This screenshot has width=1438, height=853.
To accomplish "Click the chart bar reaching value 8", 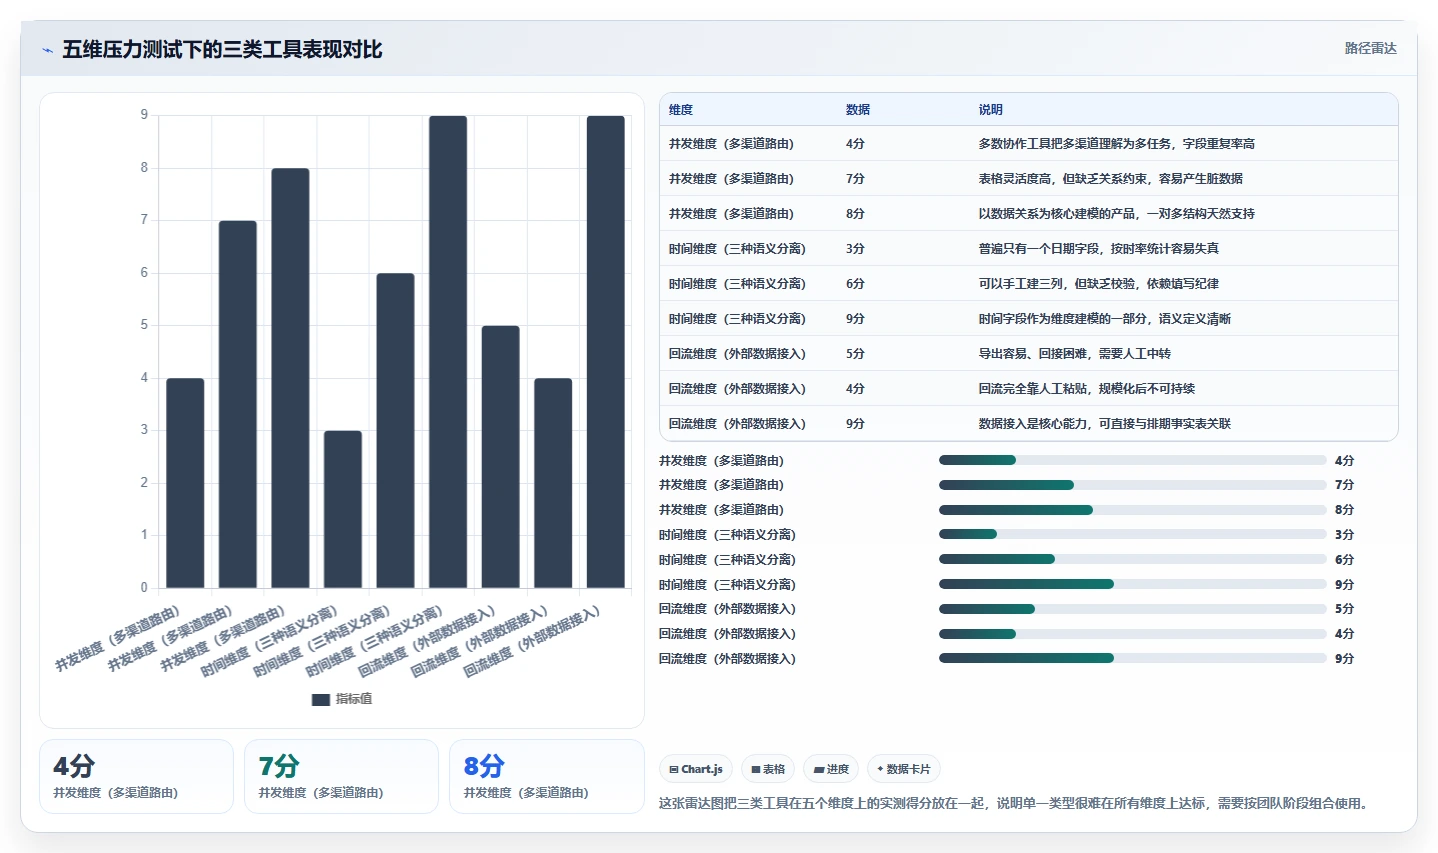I will (290, 378).
